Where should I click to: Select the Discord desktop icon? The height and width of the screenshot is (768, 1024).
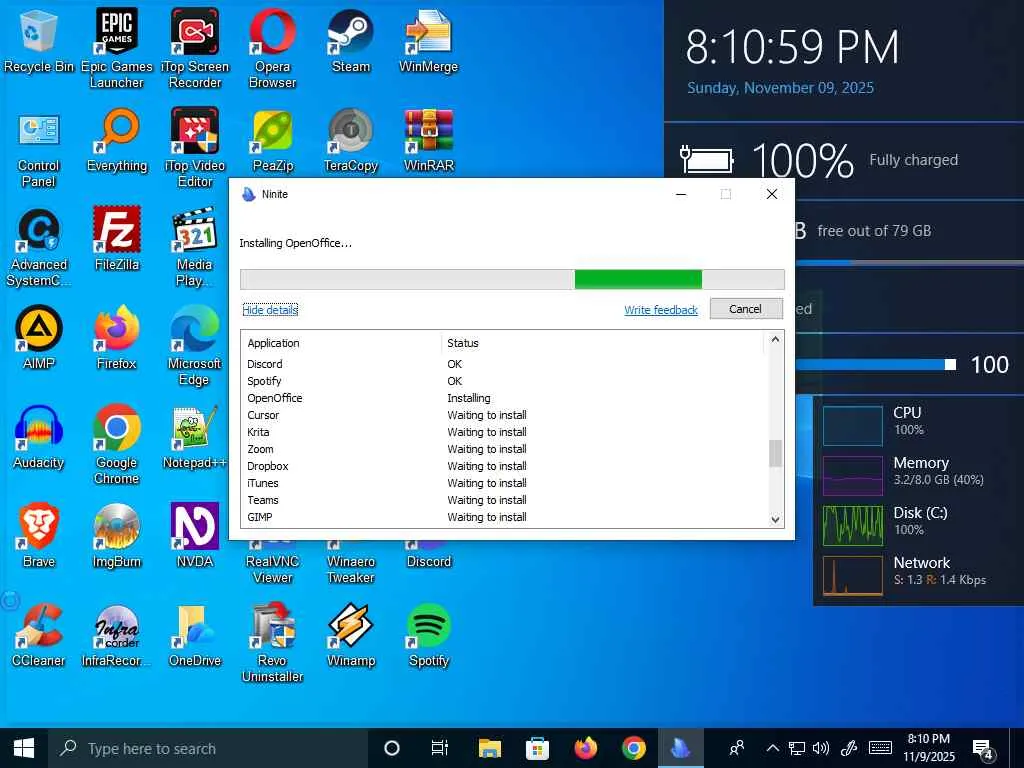tap(428, 555)
